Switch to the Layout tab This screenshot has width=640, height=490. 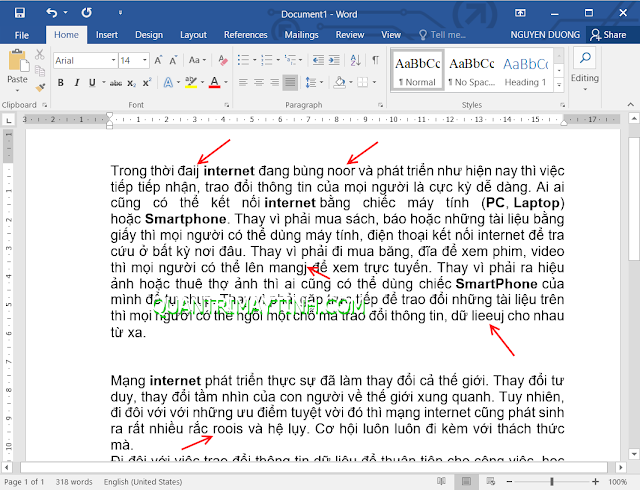click(x=193, y=35)
